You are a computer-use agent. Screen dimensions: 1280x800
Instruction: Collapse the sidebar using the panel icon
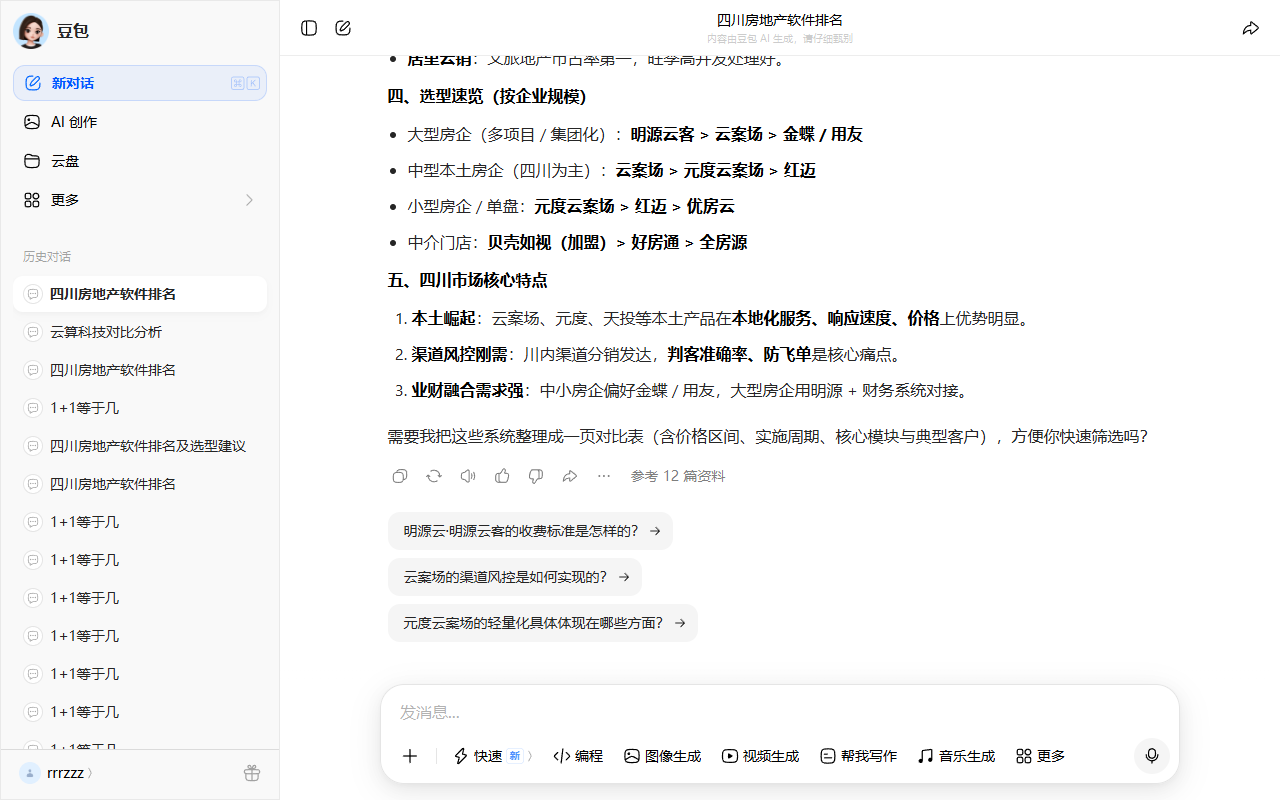point(309,28)
